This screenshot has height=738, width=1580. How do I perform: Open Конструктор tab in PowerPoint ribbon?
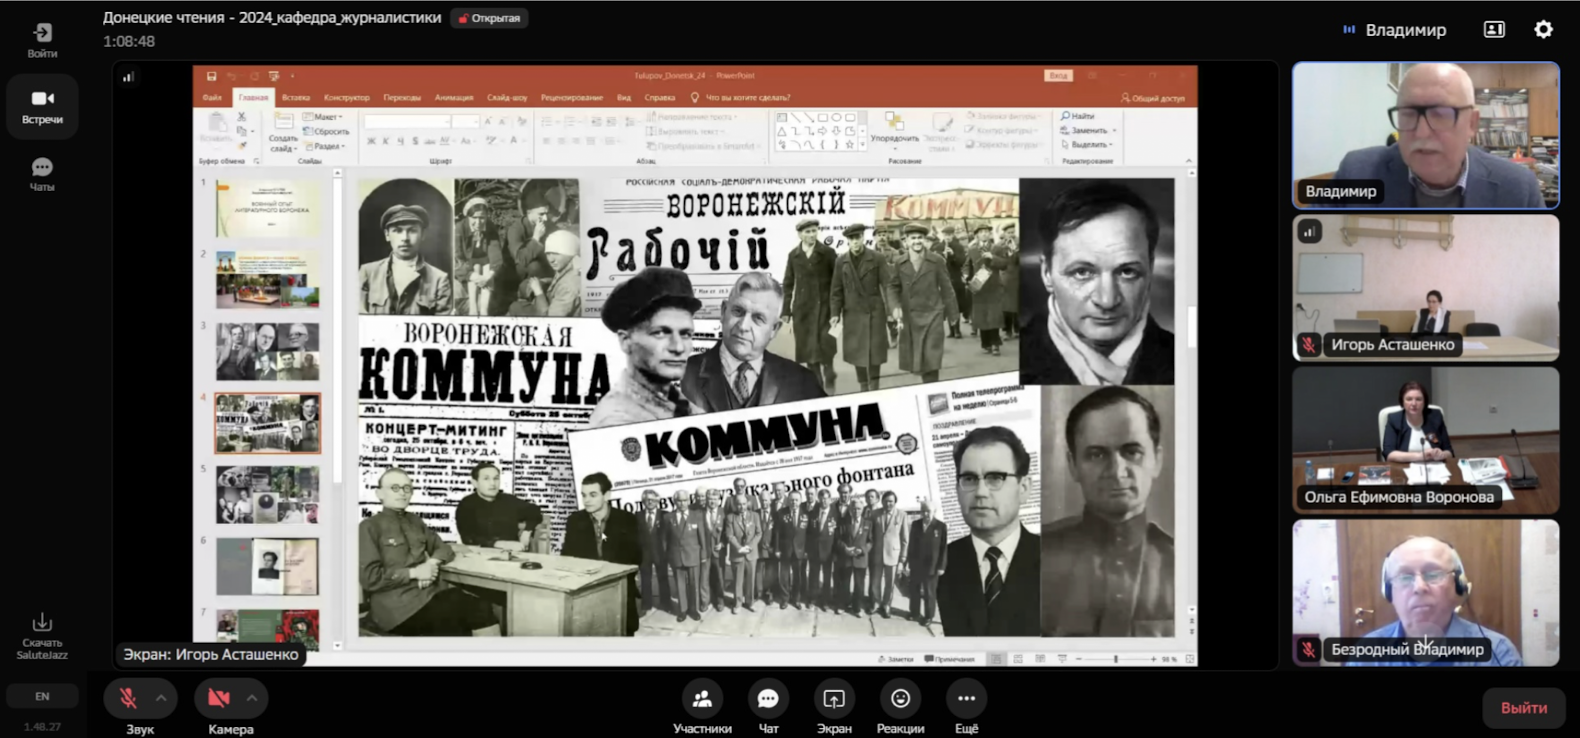click(347, 98)
